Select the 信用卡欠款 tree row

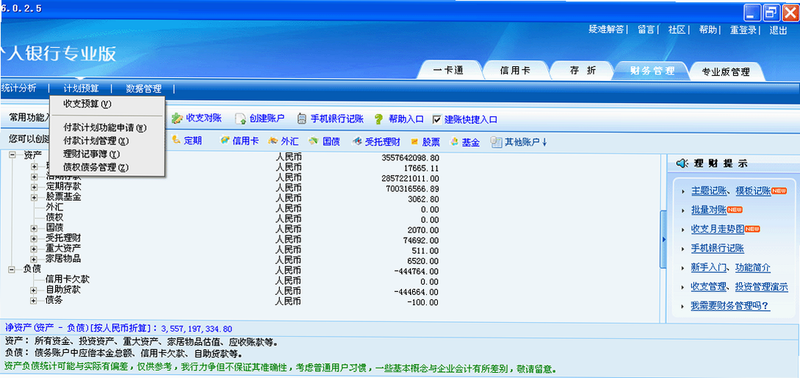click(x=68, y=280)
